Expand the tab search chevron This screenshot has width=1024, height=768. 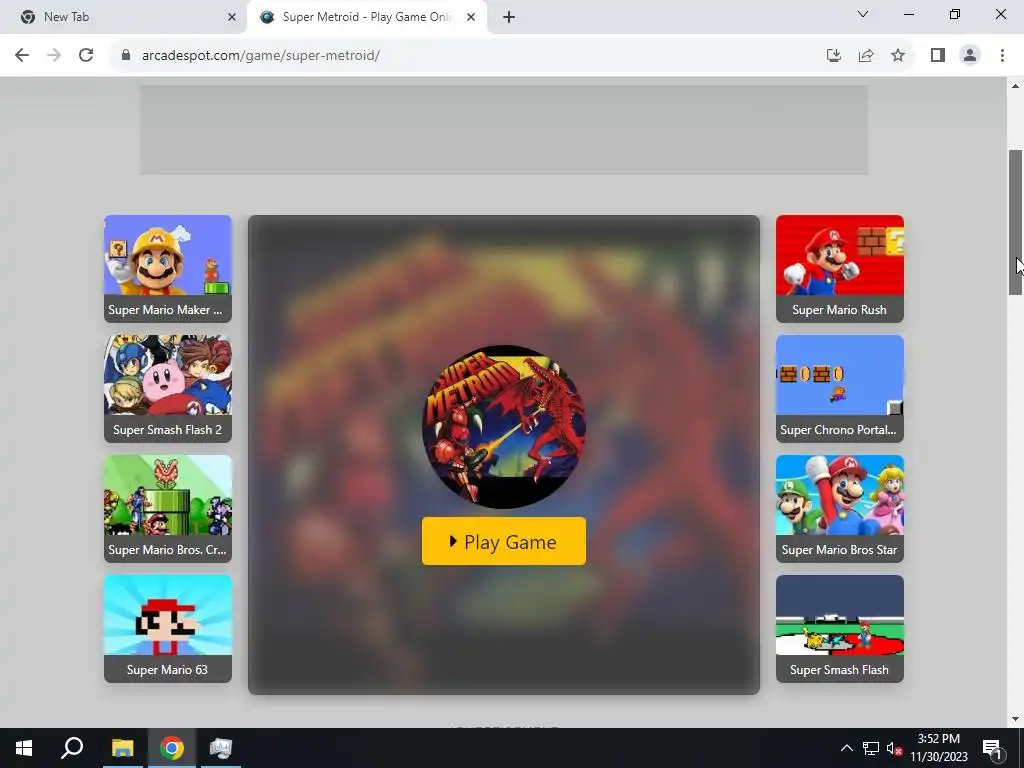click(863, 14)
